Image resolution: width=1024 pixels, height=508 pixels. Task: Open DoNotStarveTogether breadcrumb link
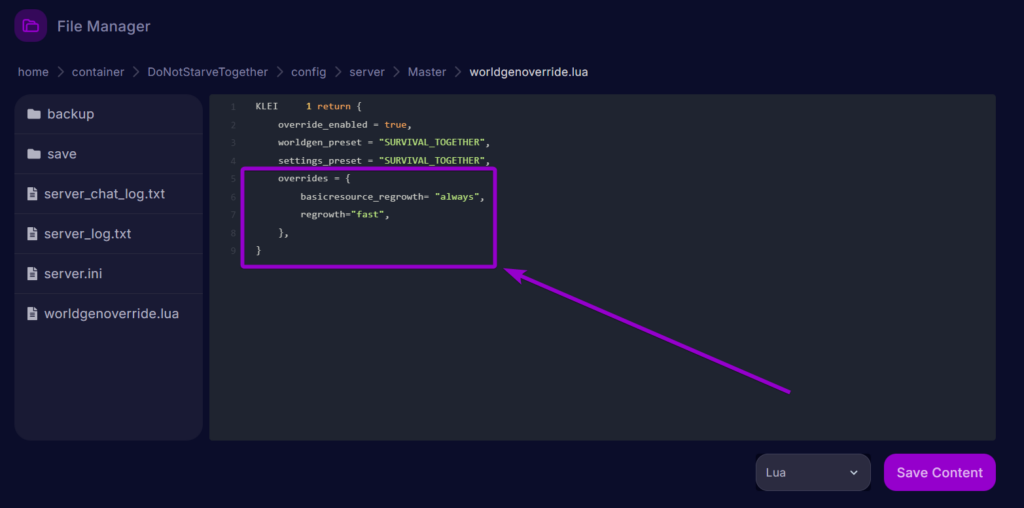[207, 72]
